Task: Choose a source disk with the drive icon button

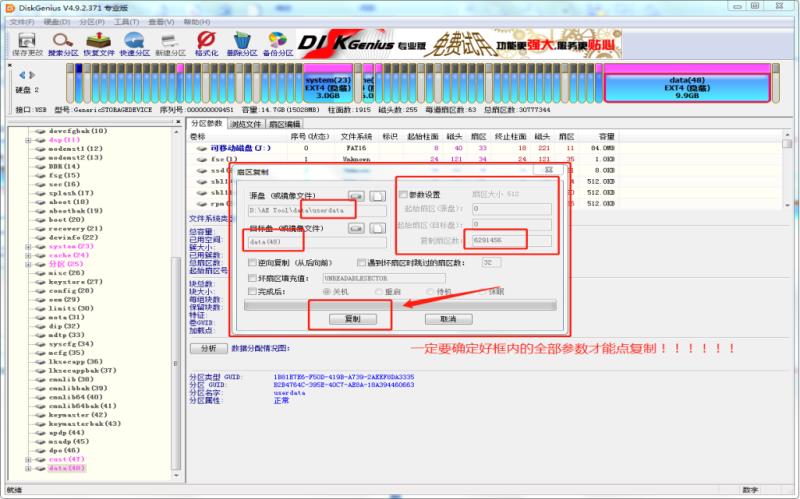Action: click(356, 196)
